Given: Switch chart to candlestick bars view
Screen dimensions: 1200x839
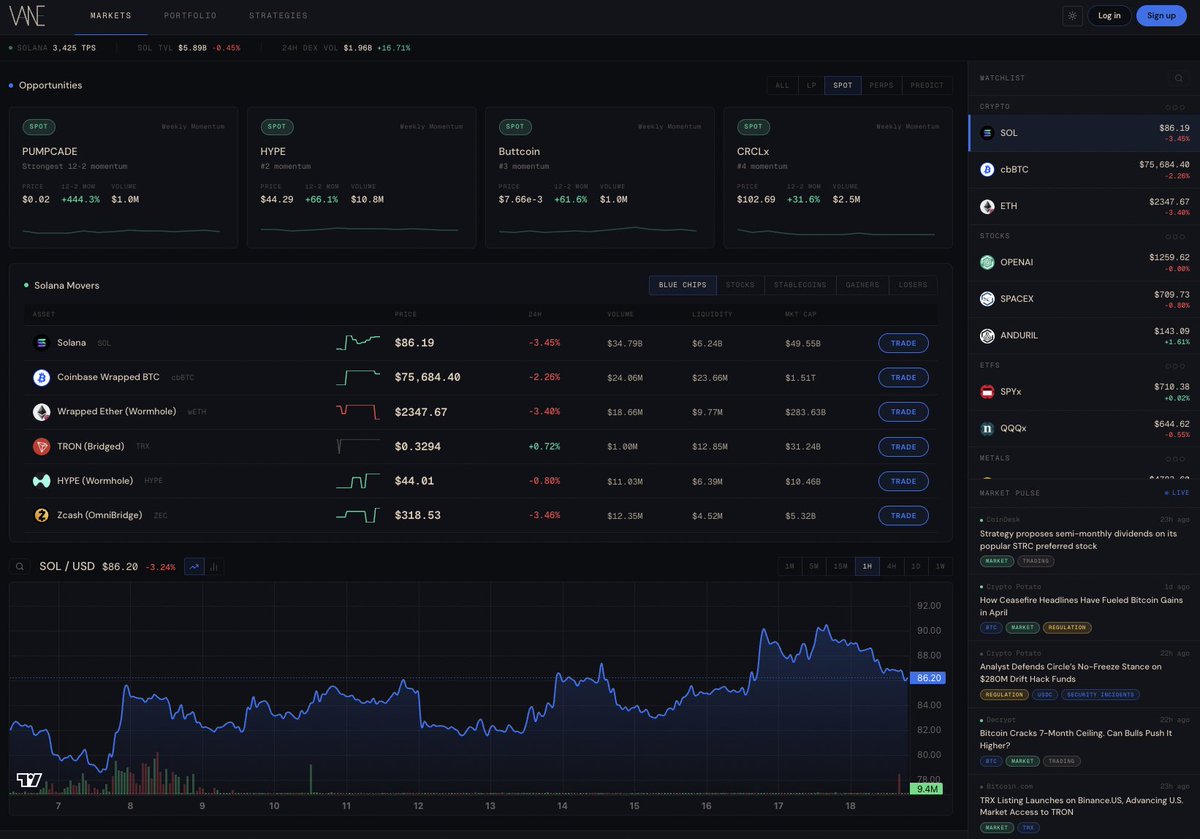Looking at the screenshot, I should point(214,567).
